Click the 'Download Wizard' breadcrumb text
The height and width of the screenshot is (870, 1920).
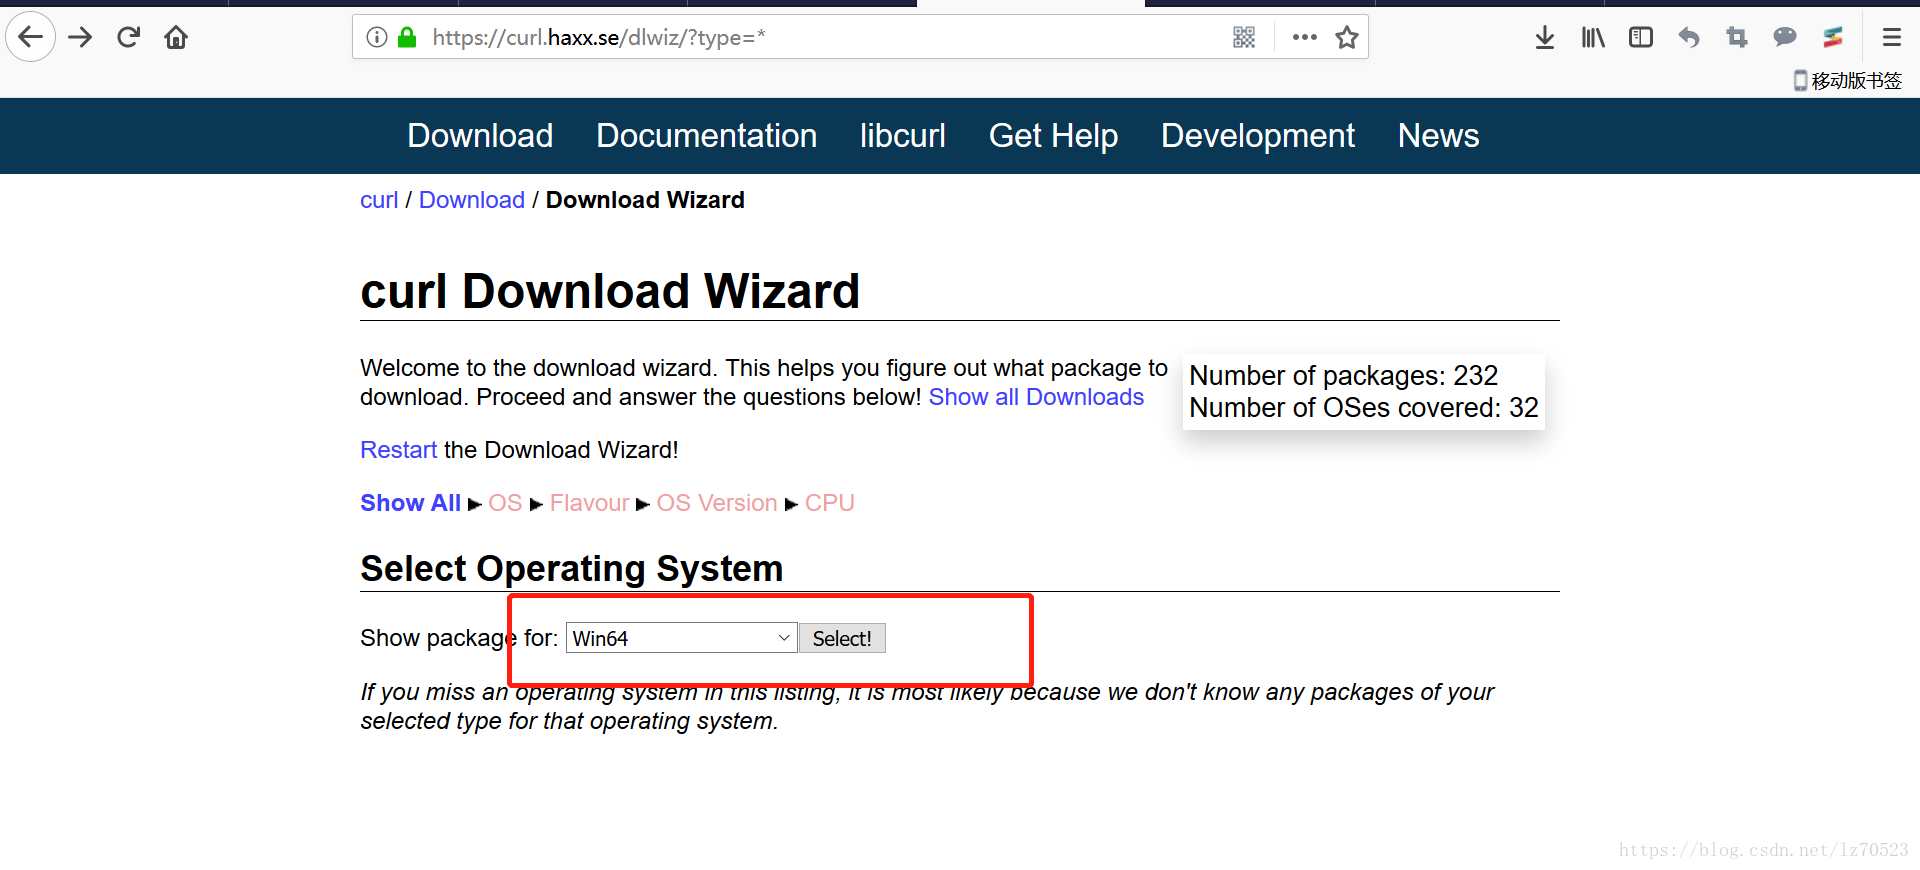tap(645, 200)
